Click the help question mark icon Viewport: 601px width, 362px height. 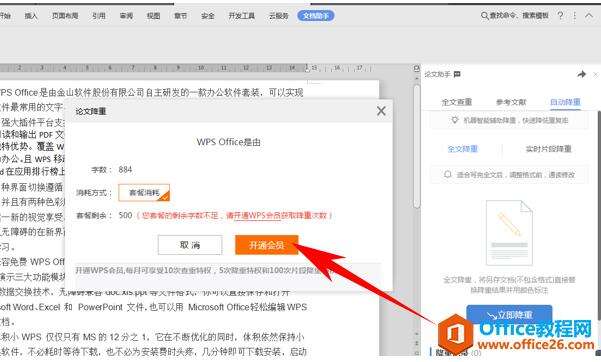point(560,16)
